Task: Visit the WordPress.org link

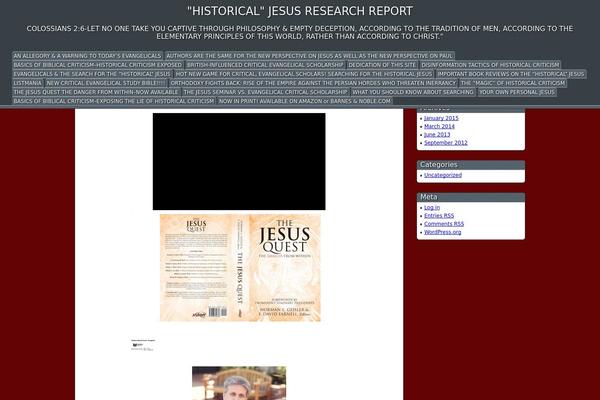Action: pyautogui.click(x=442, y=232)
